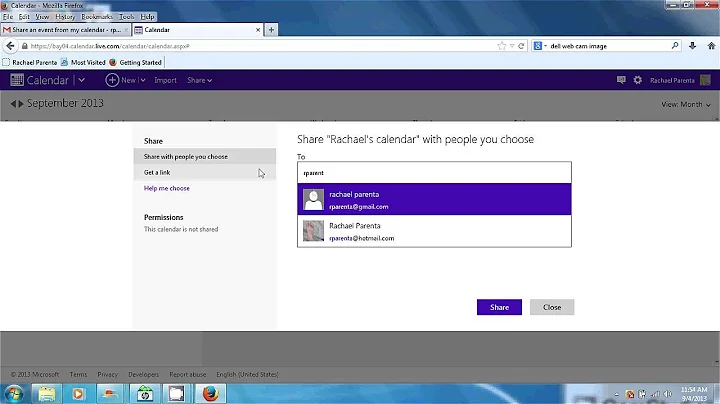
Task: Click the search magnifier icon
Action: click(x=675, y=45)
